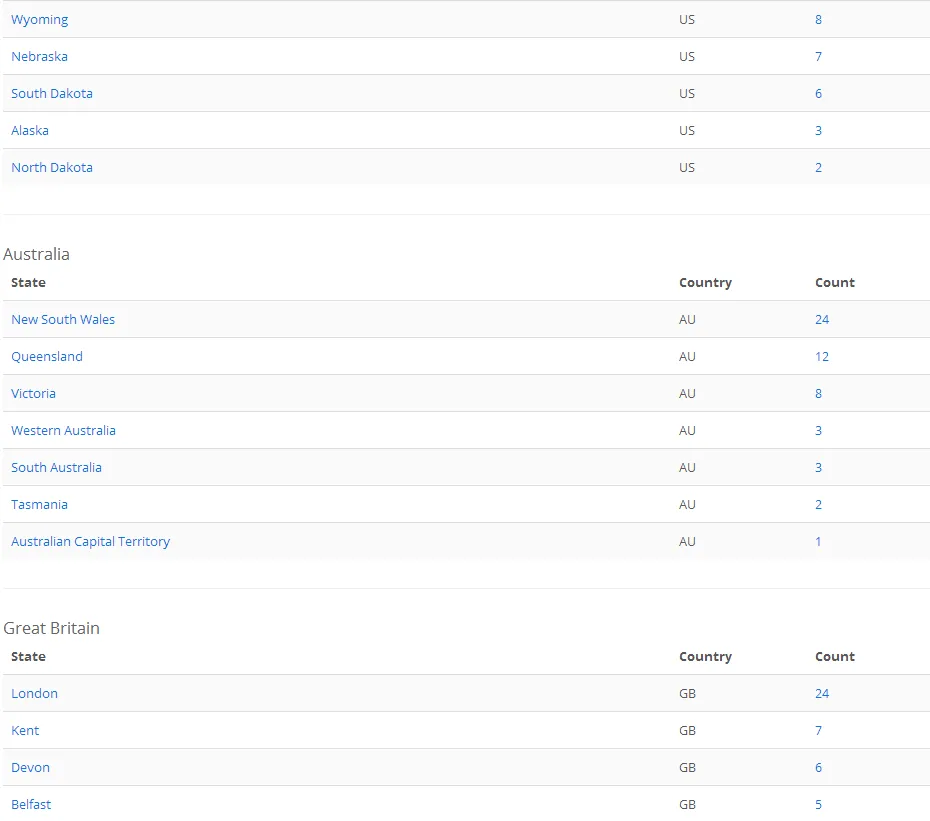Image resolution: width=930 pixels, height=821 pixels.
Task: Select the Belfast link
Action: [31, 805]
